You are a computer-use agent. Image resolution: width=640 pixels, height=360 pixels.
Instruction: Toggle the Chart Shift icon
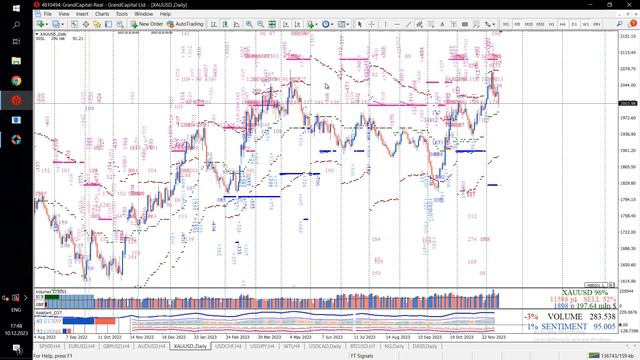pyautogui.click(x=297, y=24)
